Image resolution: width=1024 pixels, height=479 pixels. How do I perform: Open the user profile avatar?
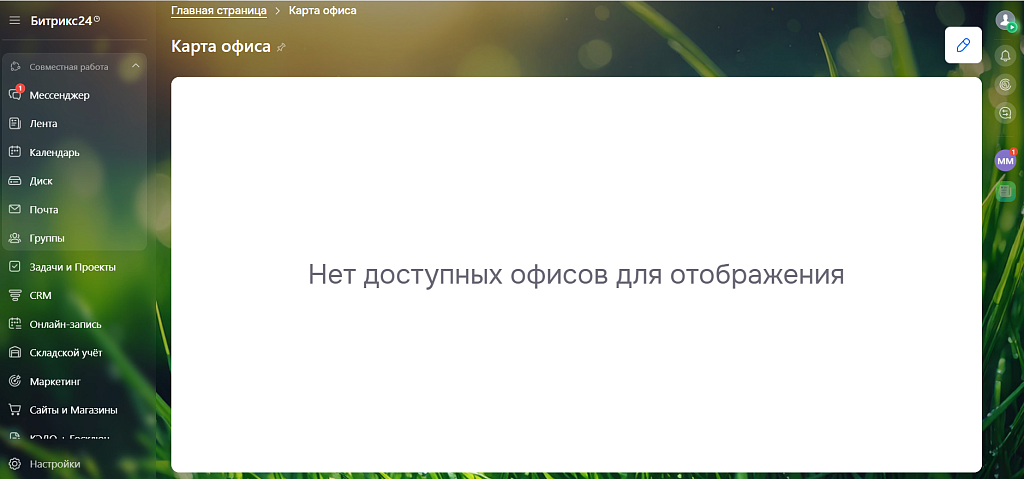(1006, 21)
